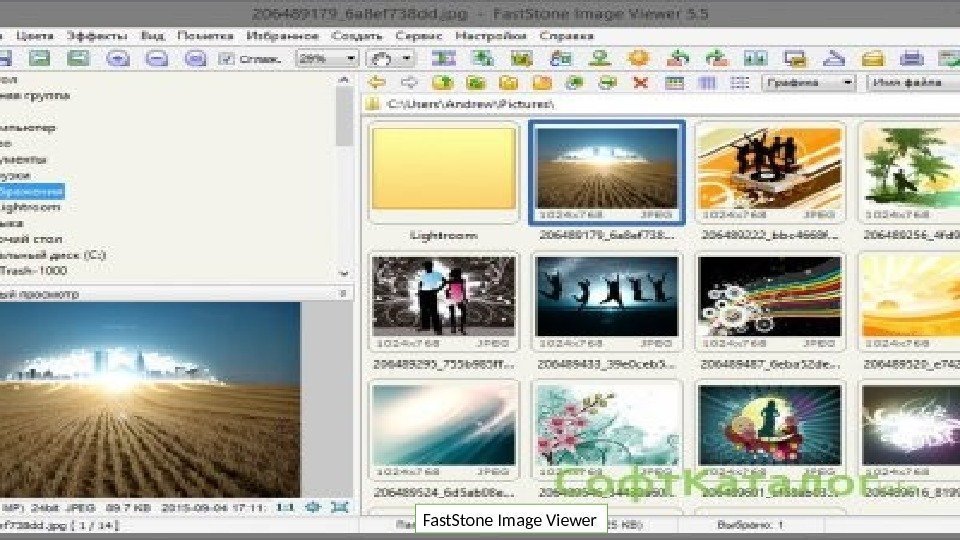Screen dimensions: 960x540
Task: Click folder tree scrollbar up arrow
Action: point(344,80)
